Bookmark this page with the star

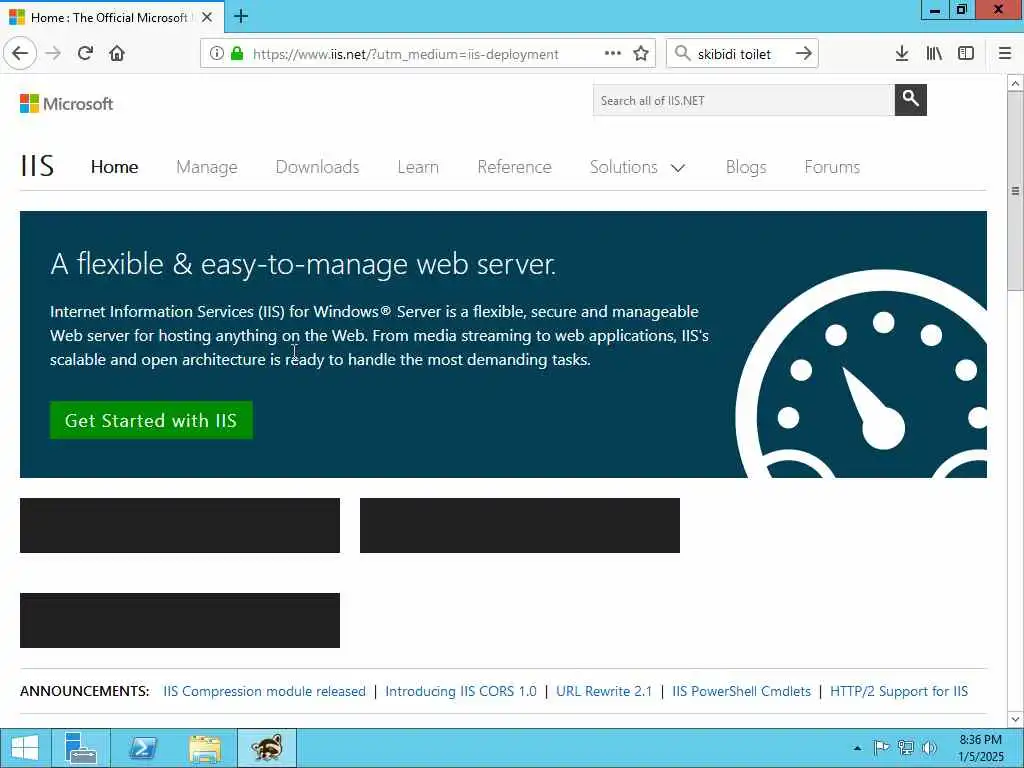[641, 54]
